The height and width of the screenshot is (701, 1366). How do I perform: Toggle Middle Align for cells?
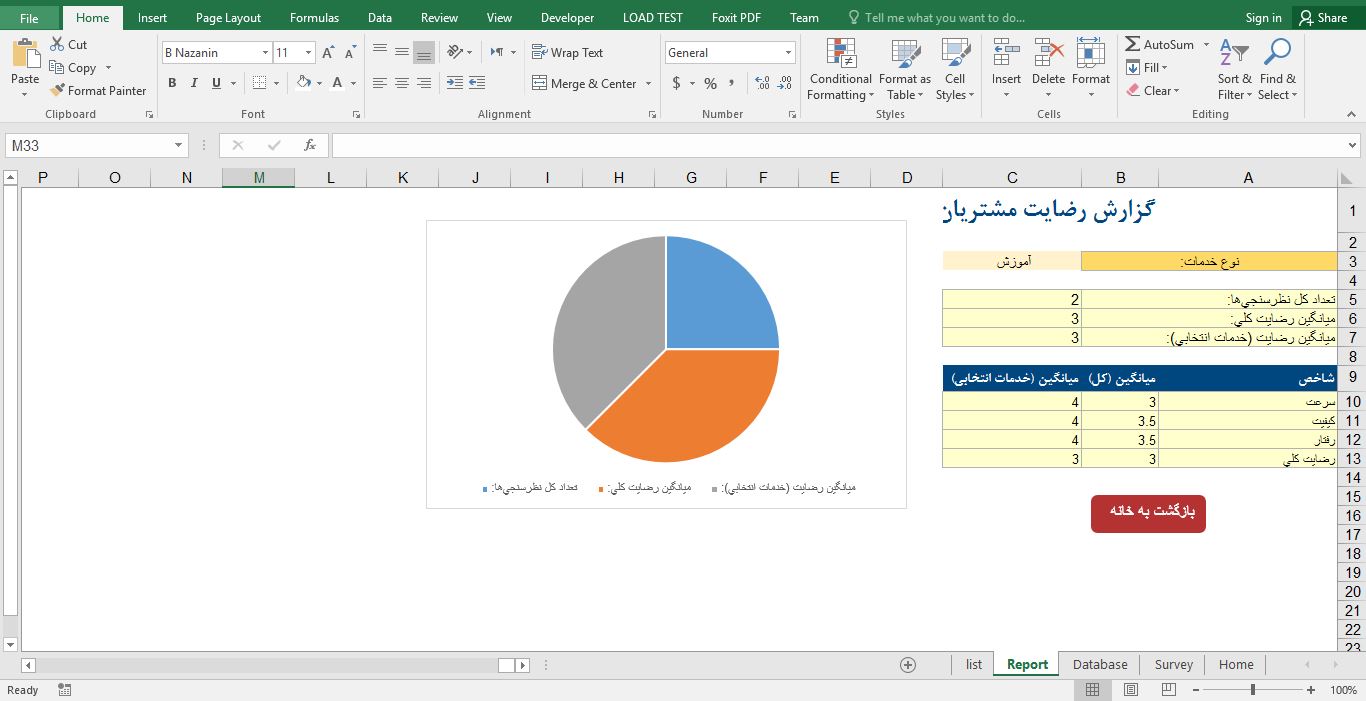pyautogui.click(x=401, y=52)
